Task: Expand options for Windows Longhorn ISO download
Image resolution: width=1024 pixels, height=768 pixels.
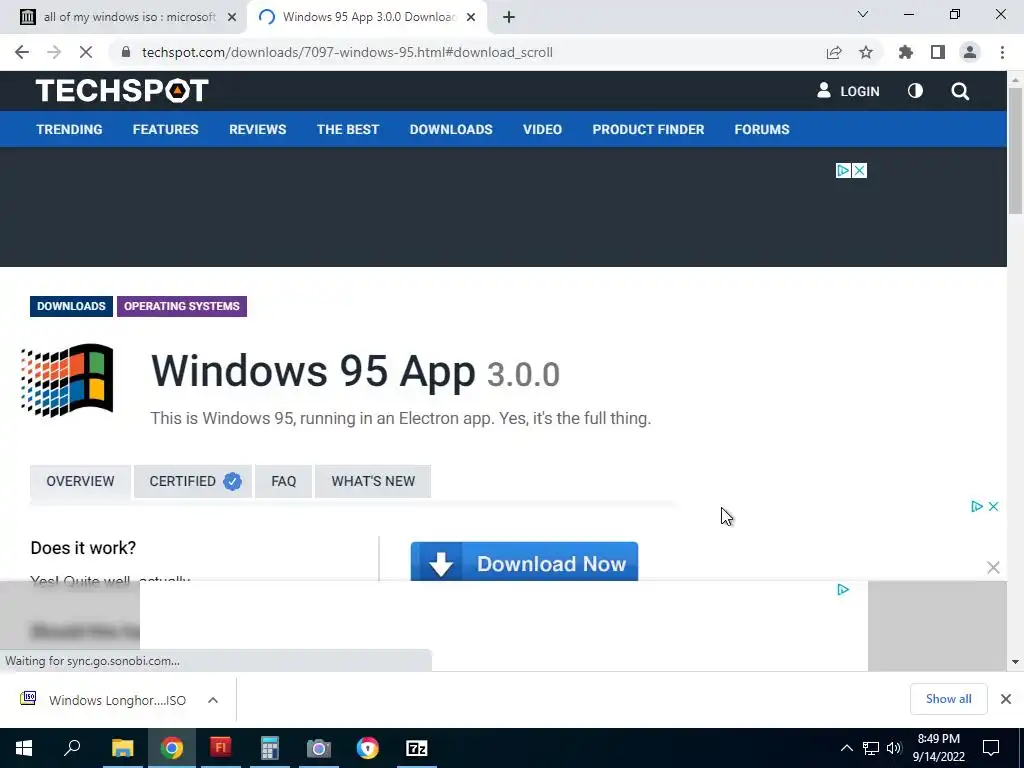Action: pos(213,700)
